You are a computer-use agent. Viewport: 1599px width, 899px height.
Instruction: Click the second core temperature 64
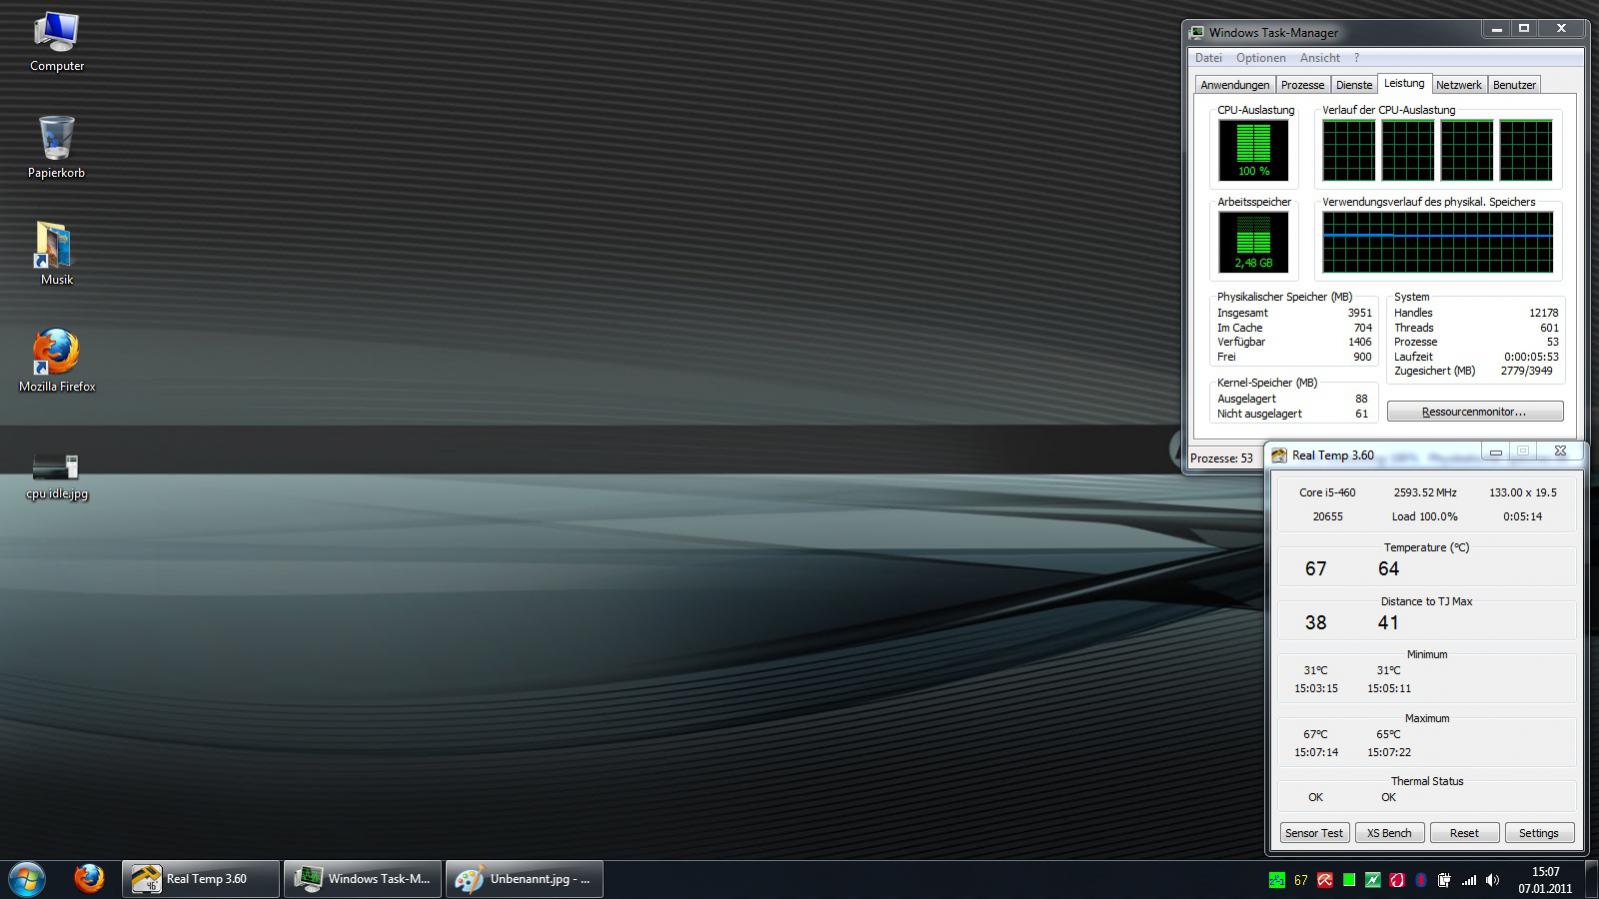click(x=1389, y=569)
